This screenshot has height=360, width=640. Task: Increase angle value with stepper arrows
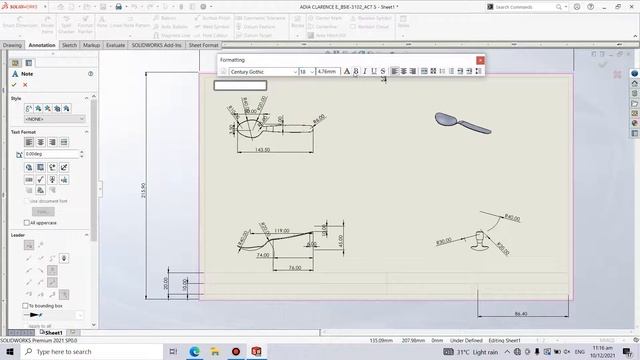(82, 152)
